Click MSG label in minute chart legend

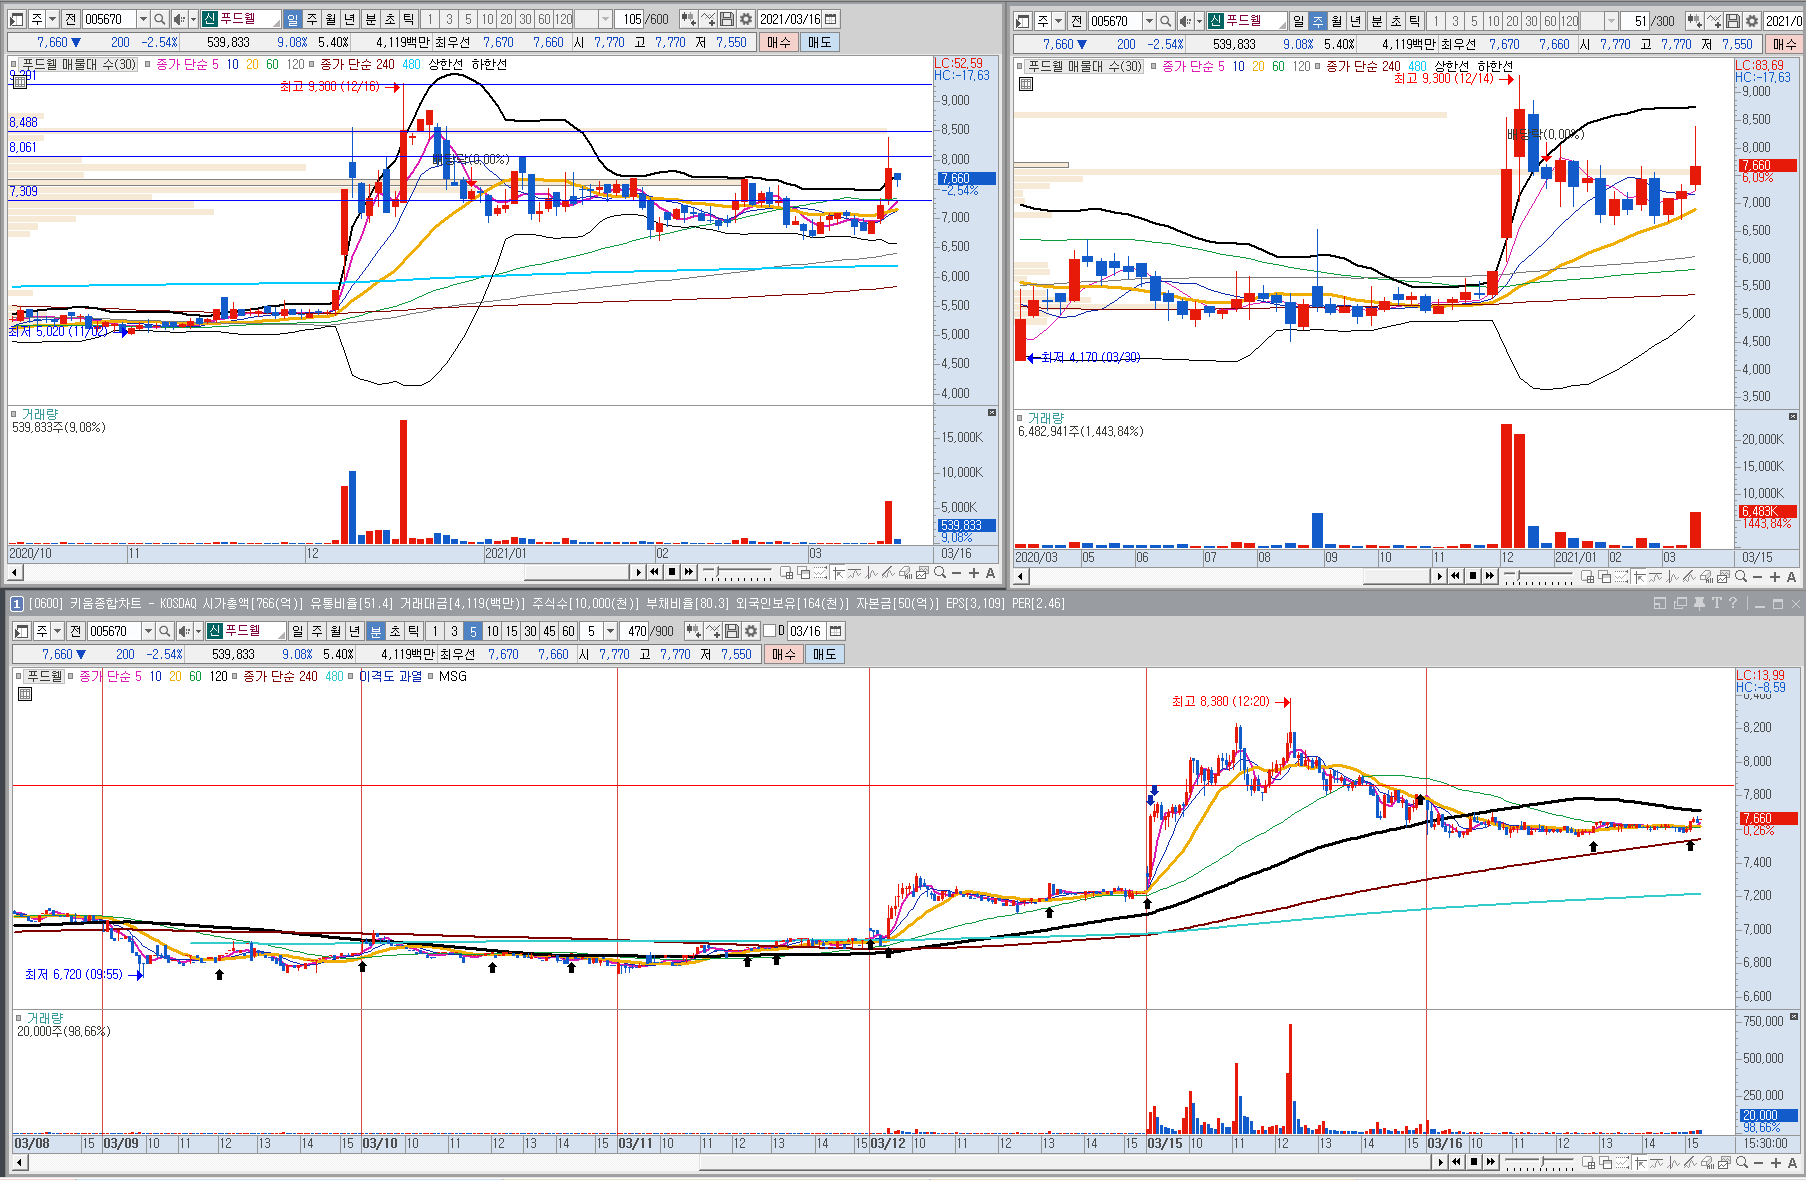tap(453, 676)
